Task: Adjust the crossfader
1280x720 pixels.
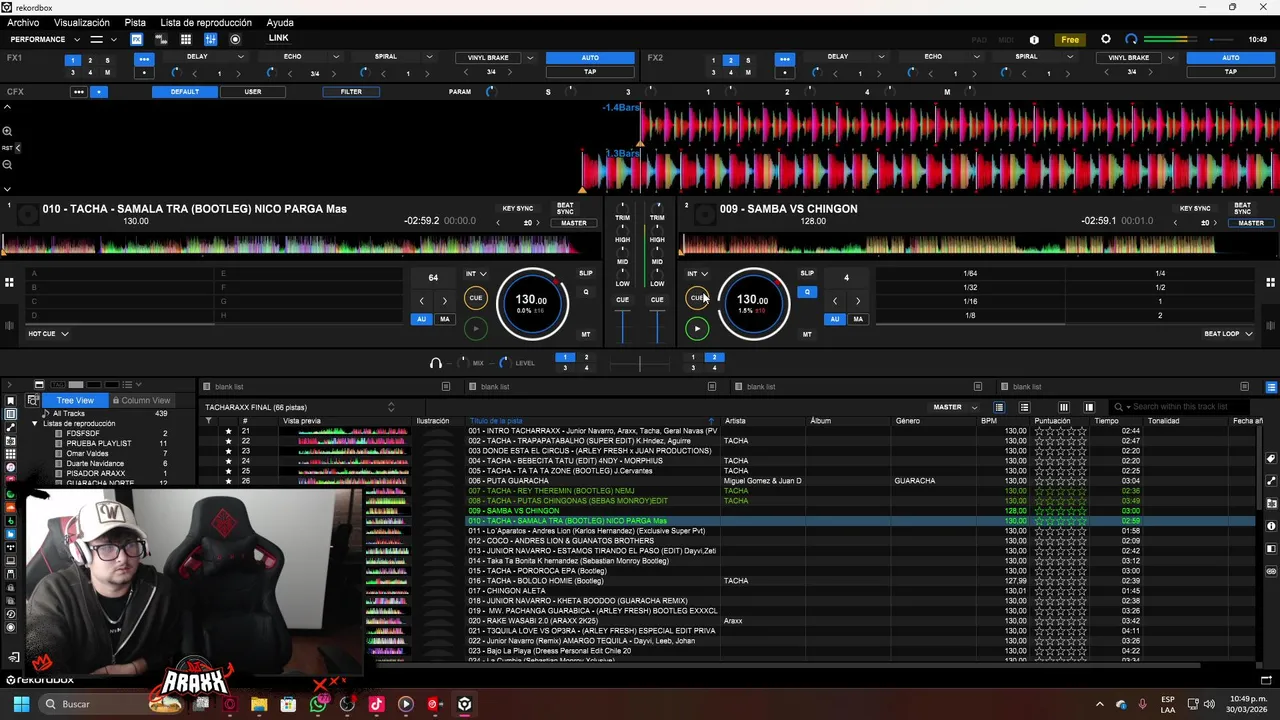Action: 639,364
